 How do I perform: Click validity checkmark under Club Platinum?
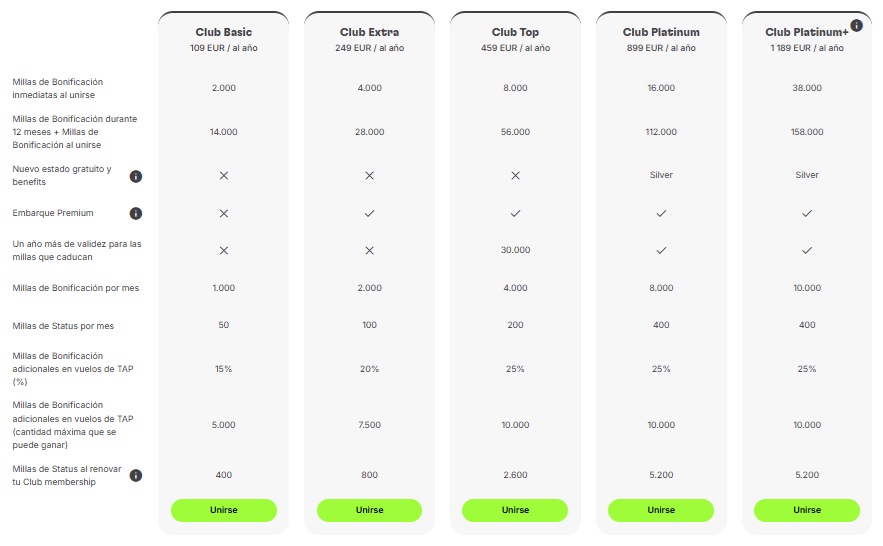click(661, 250)
